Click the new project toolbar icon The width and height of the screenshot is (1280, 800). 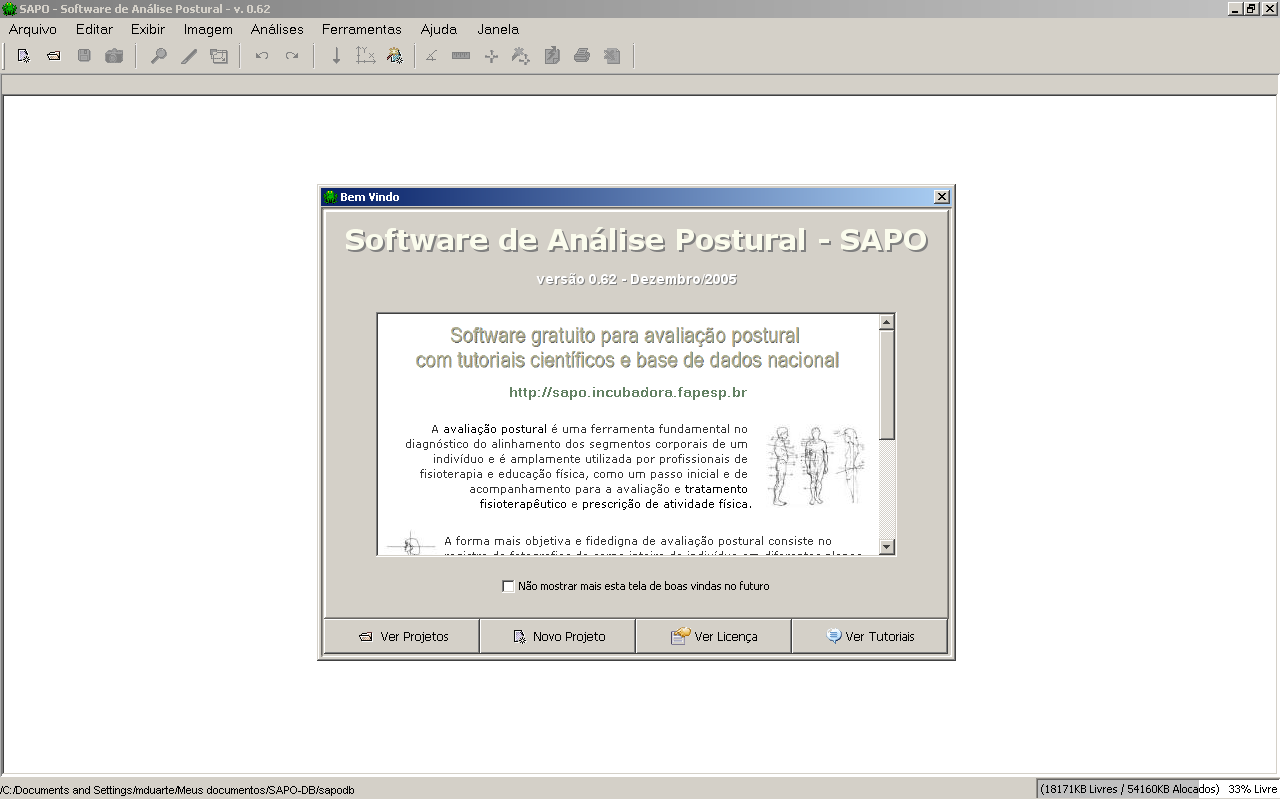pos(24,56)
